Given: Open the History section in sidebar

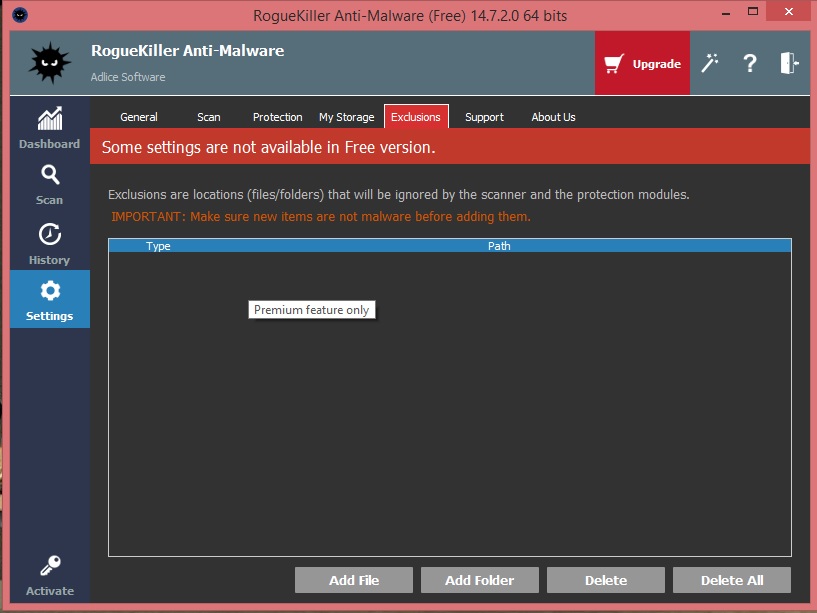Looking at the screenshot, I should pos(49,244).
